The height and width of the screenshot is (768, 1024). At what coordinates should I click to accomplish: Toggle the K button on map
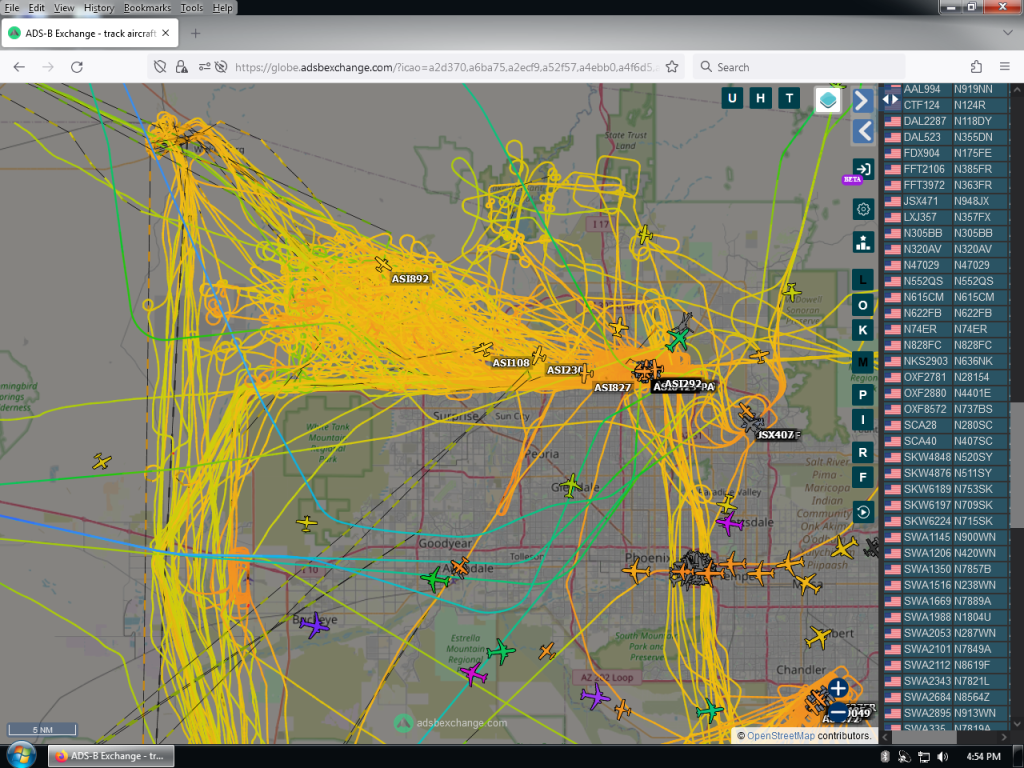click(x=863, y=330)
